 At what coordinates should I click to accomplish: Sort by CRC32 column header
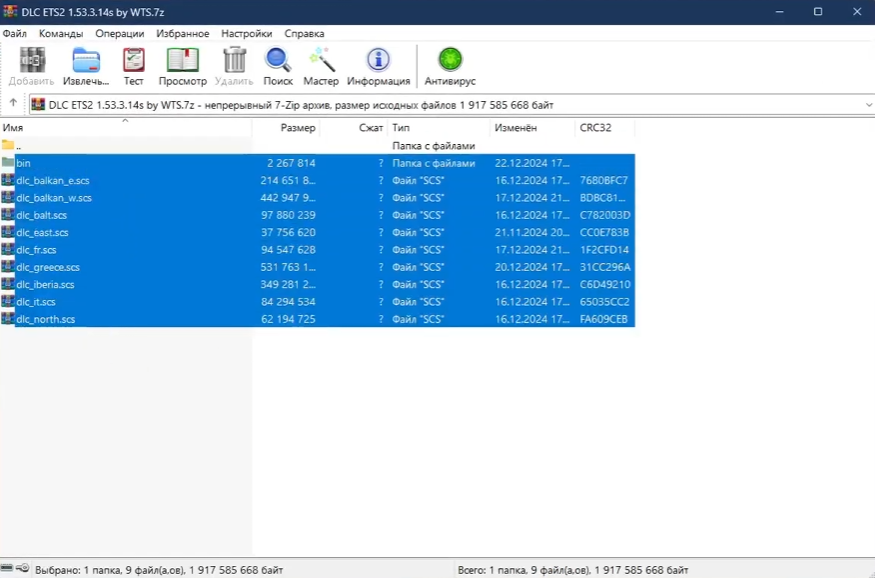tap(604, 128)
